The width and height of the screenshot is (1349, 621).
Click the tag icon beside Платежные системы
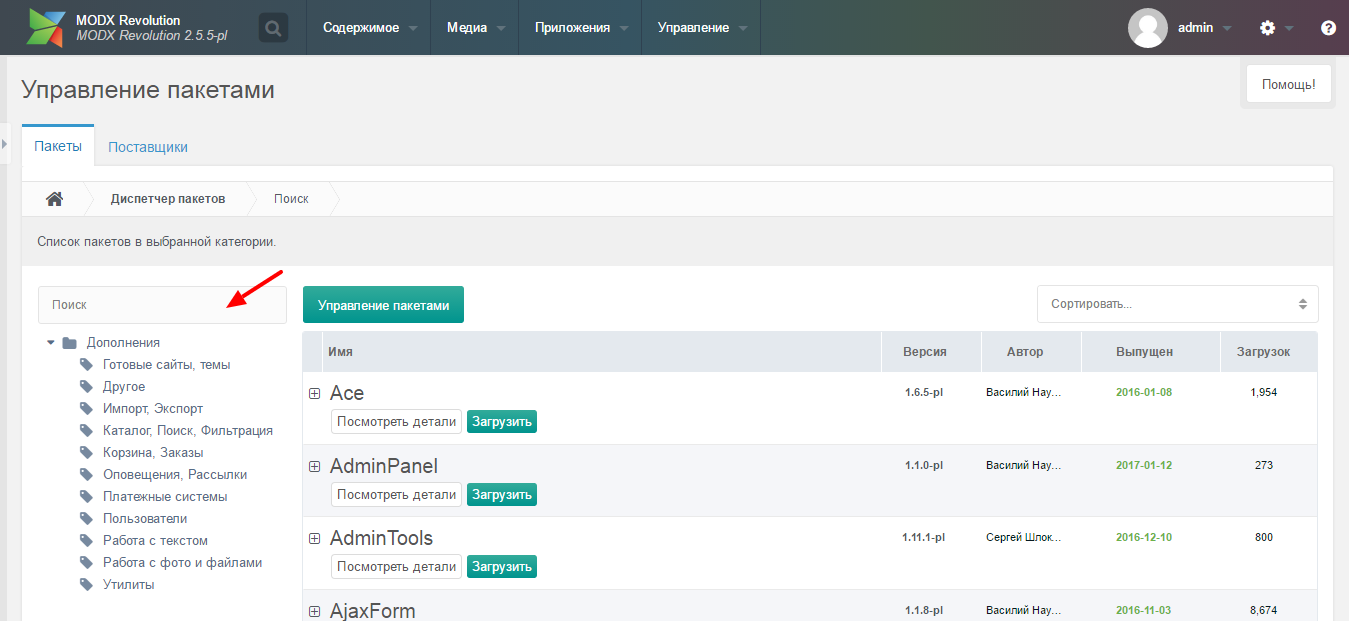(86, 497)
